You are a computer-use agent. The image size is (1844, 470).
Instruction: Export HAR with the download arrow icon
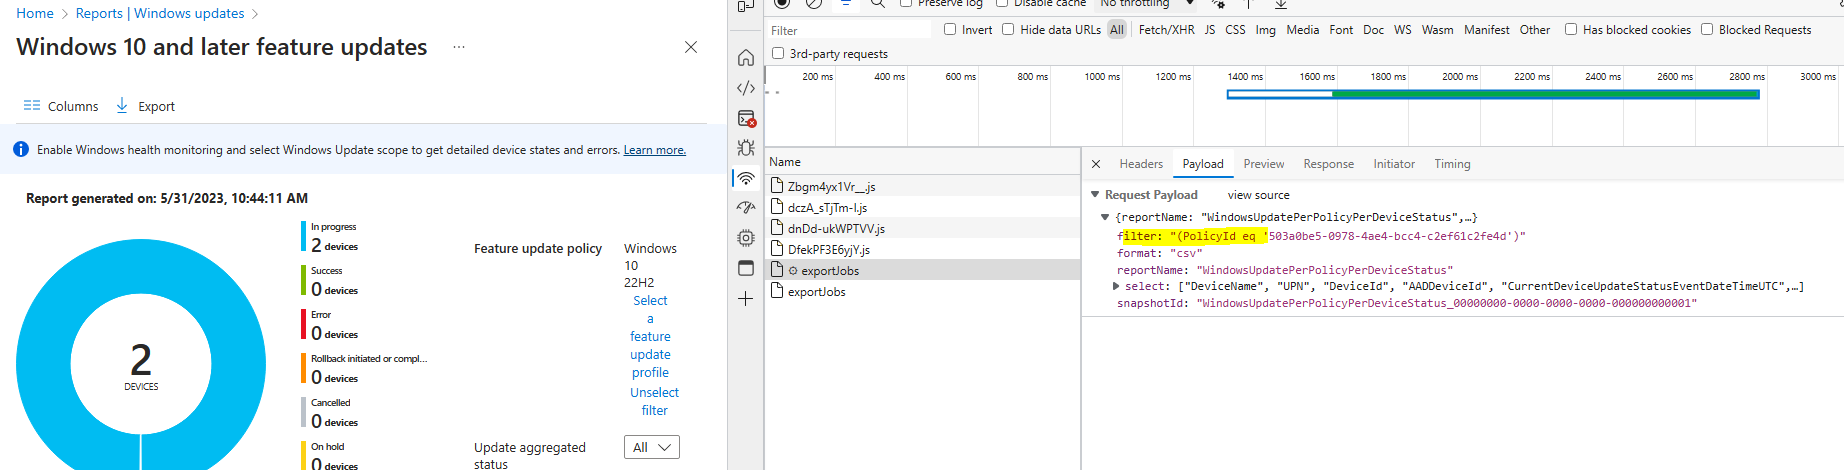point(1281,4)
